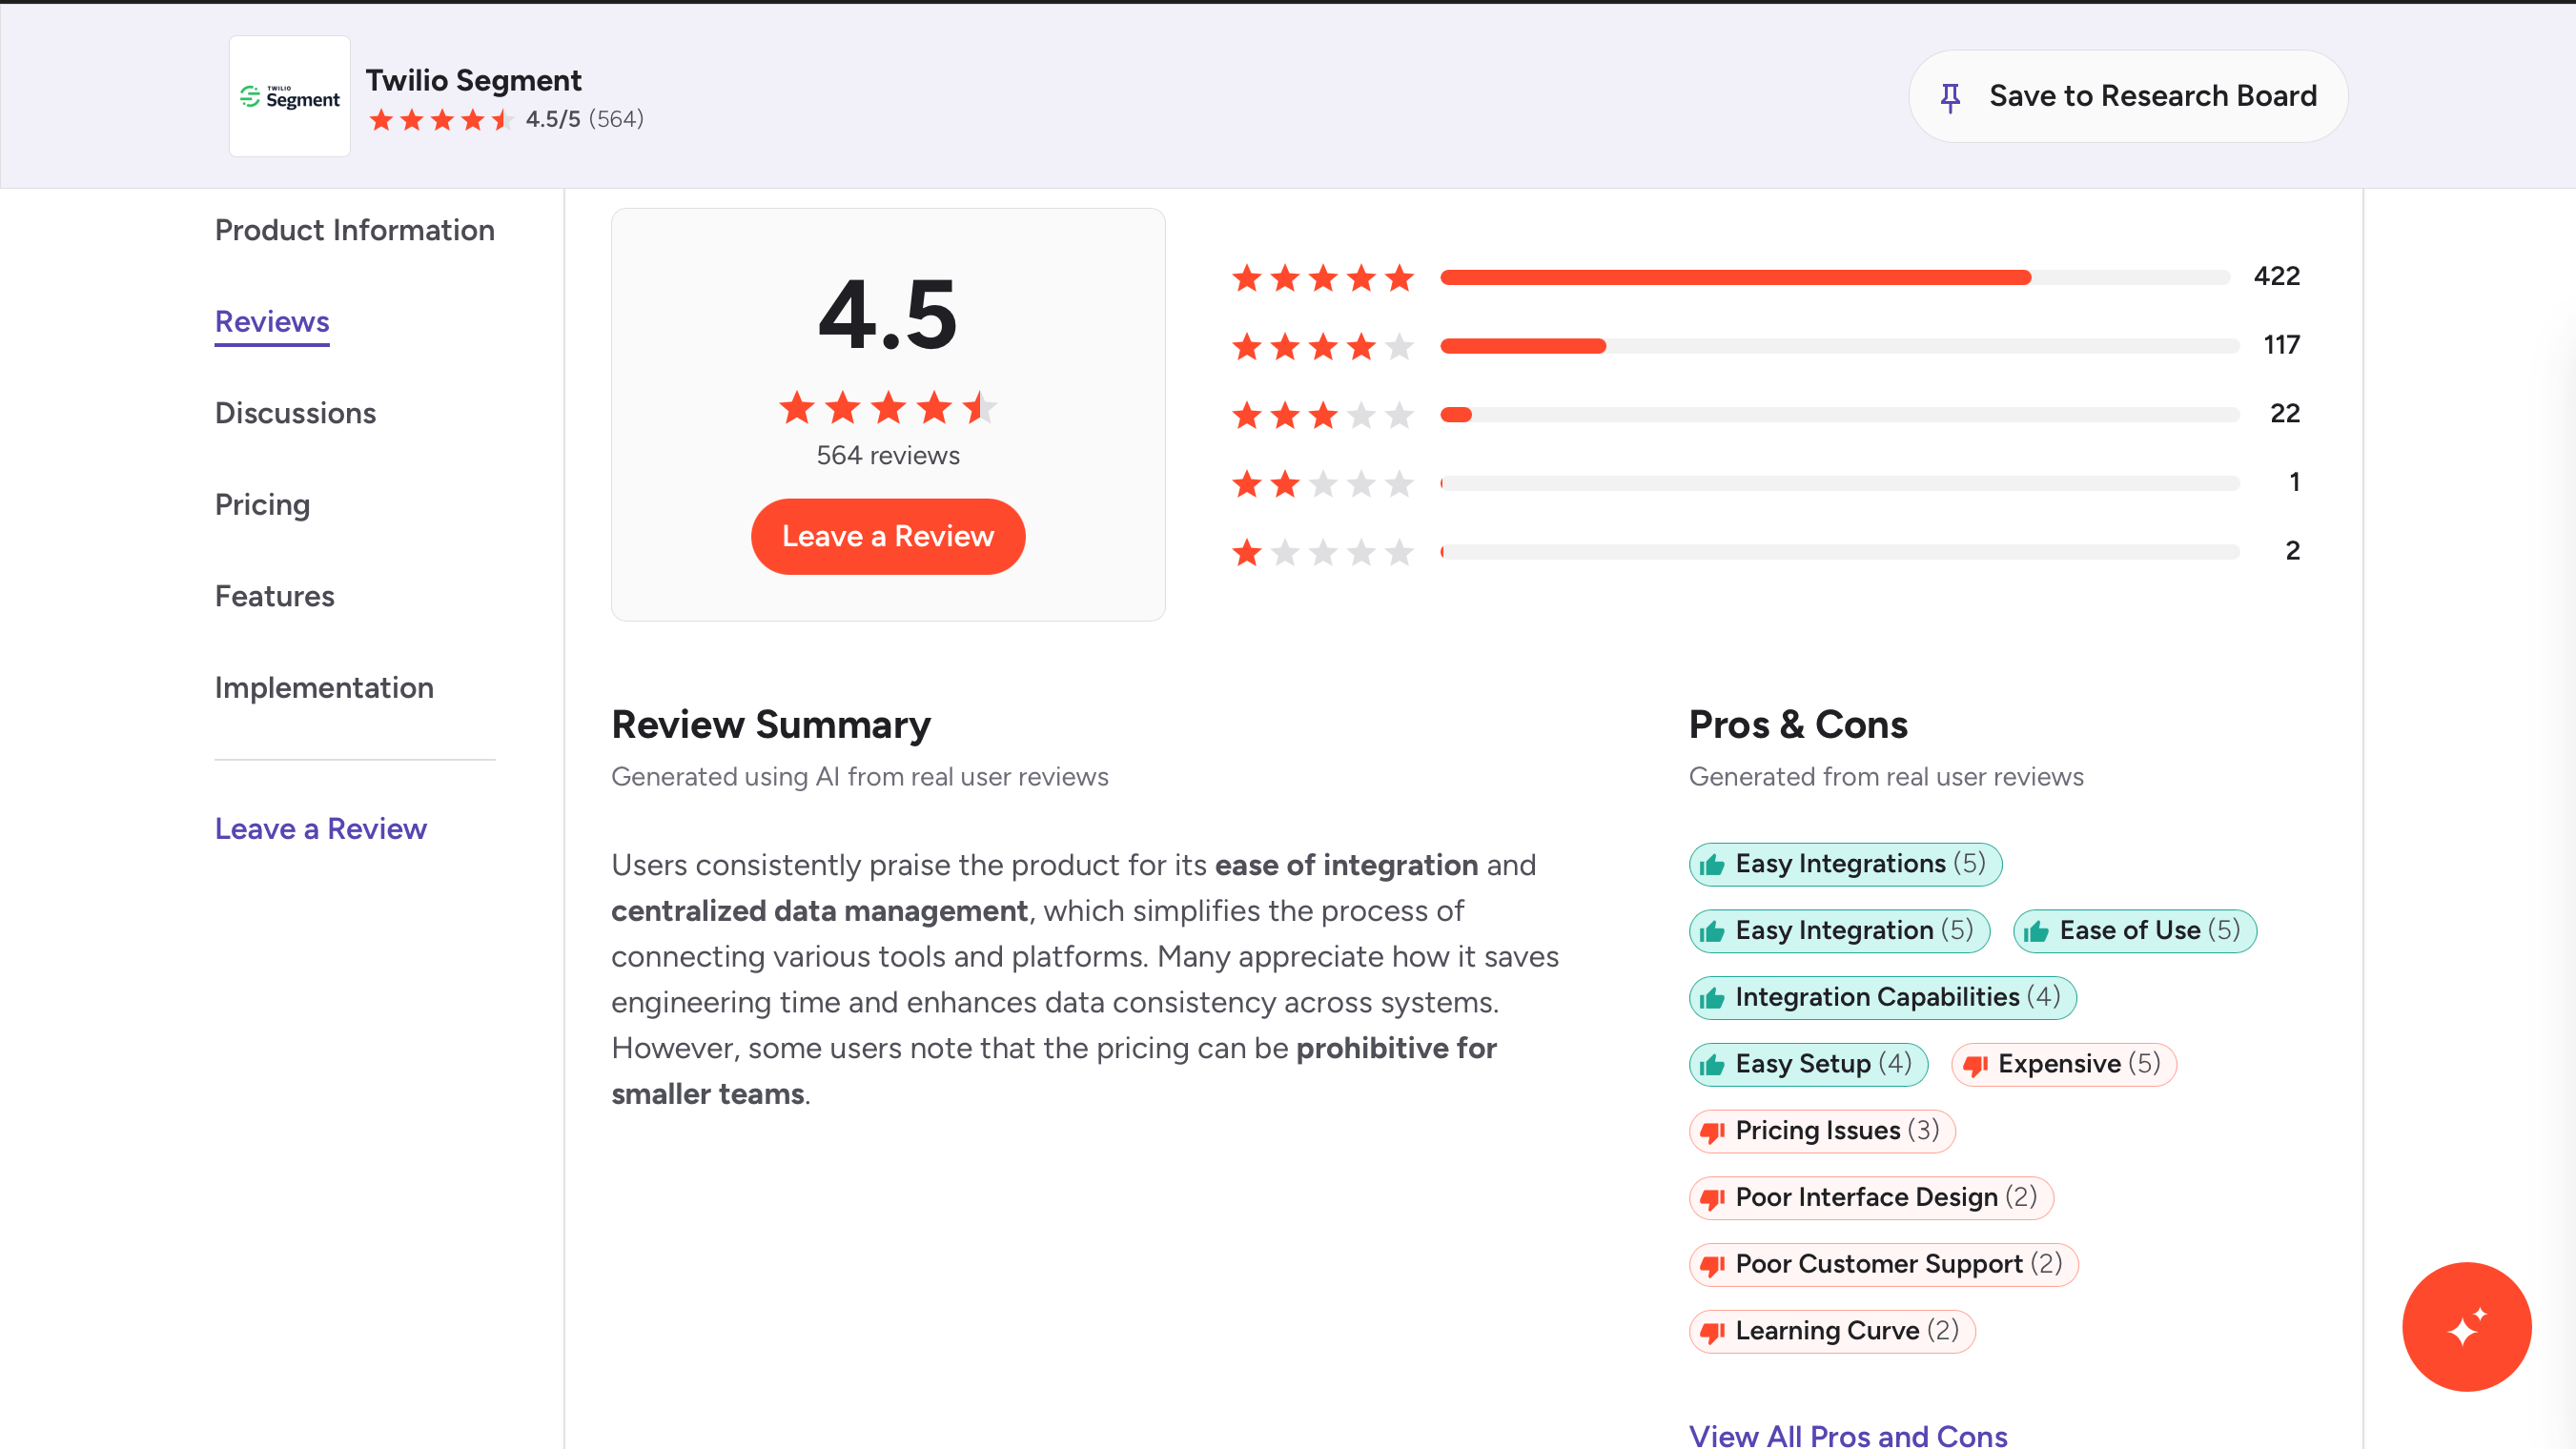Jump to the Features sidebar section

[x=274, y=596]
